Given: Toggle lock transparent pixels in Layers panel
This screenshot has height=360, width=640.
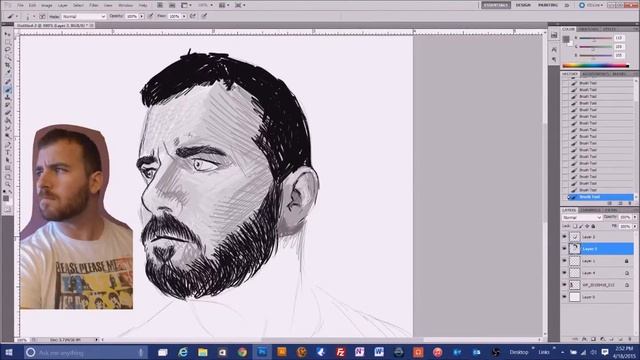Looking at the screenshot, I should coord(575,226).
